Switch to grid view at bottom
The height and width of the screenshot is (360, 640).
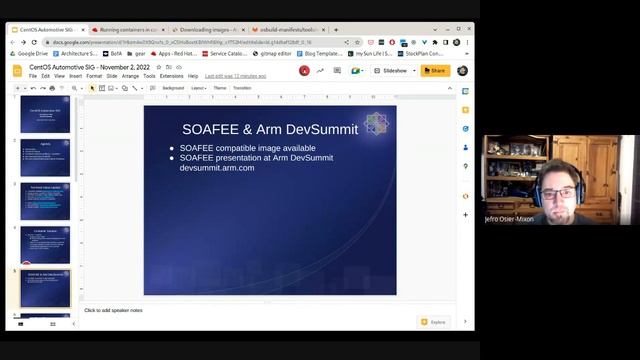point(53,324)
